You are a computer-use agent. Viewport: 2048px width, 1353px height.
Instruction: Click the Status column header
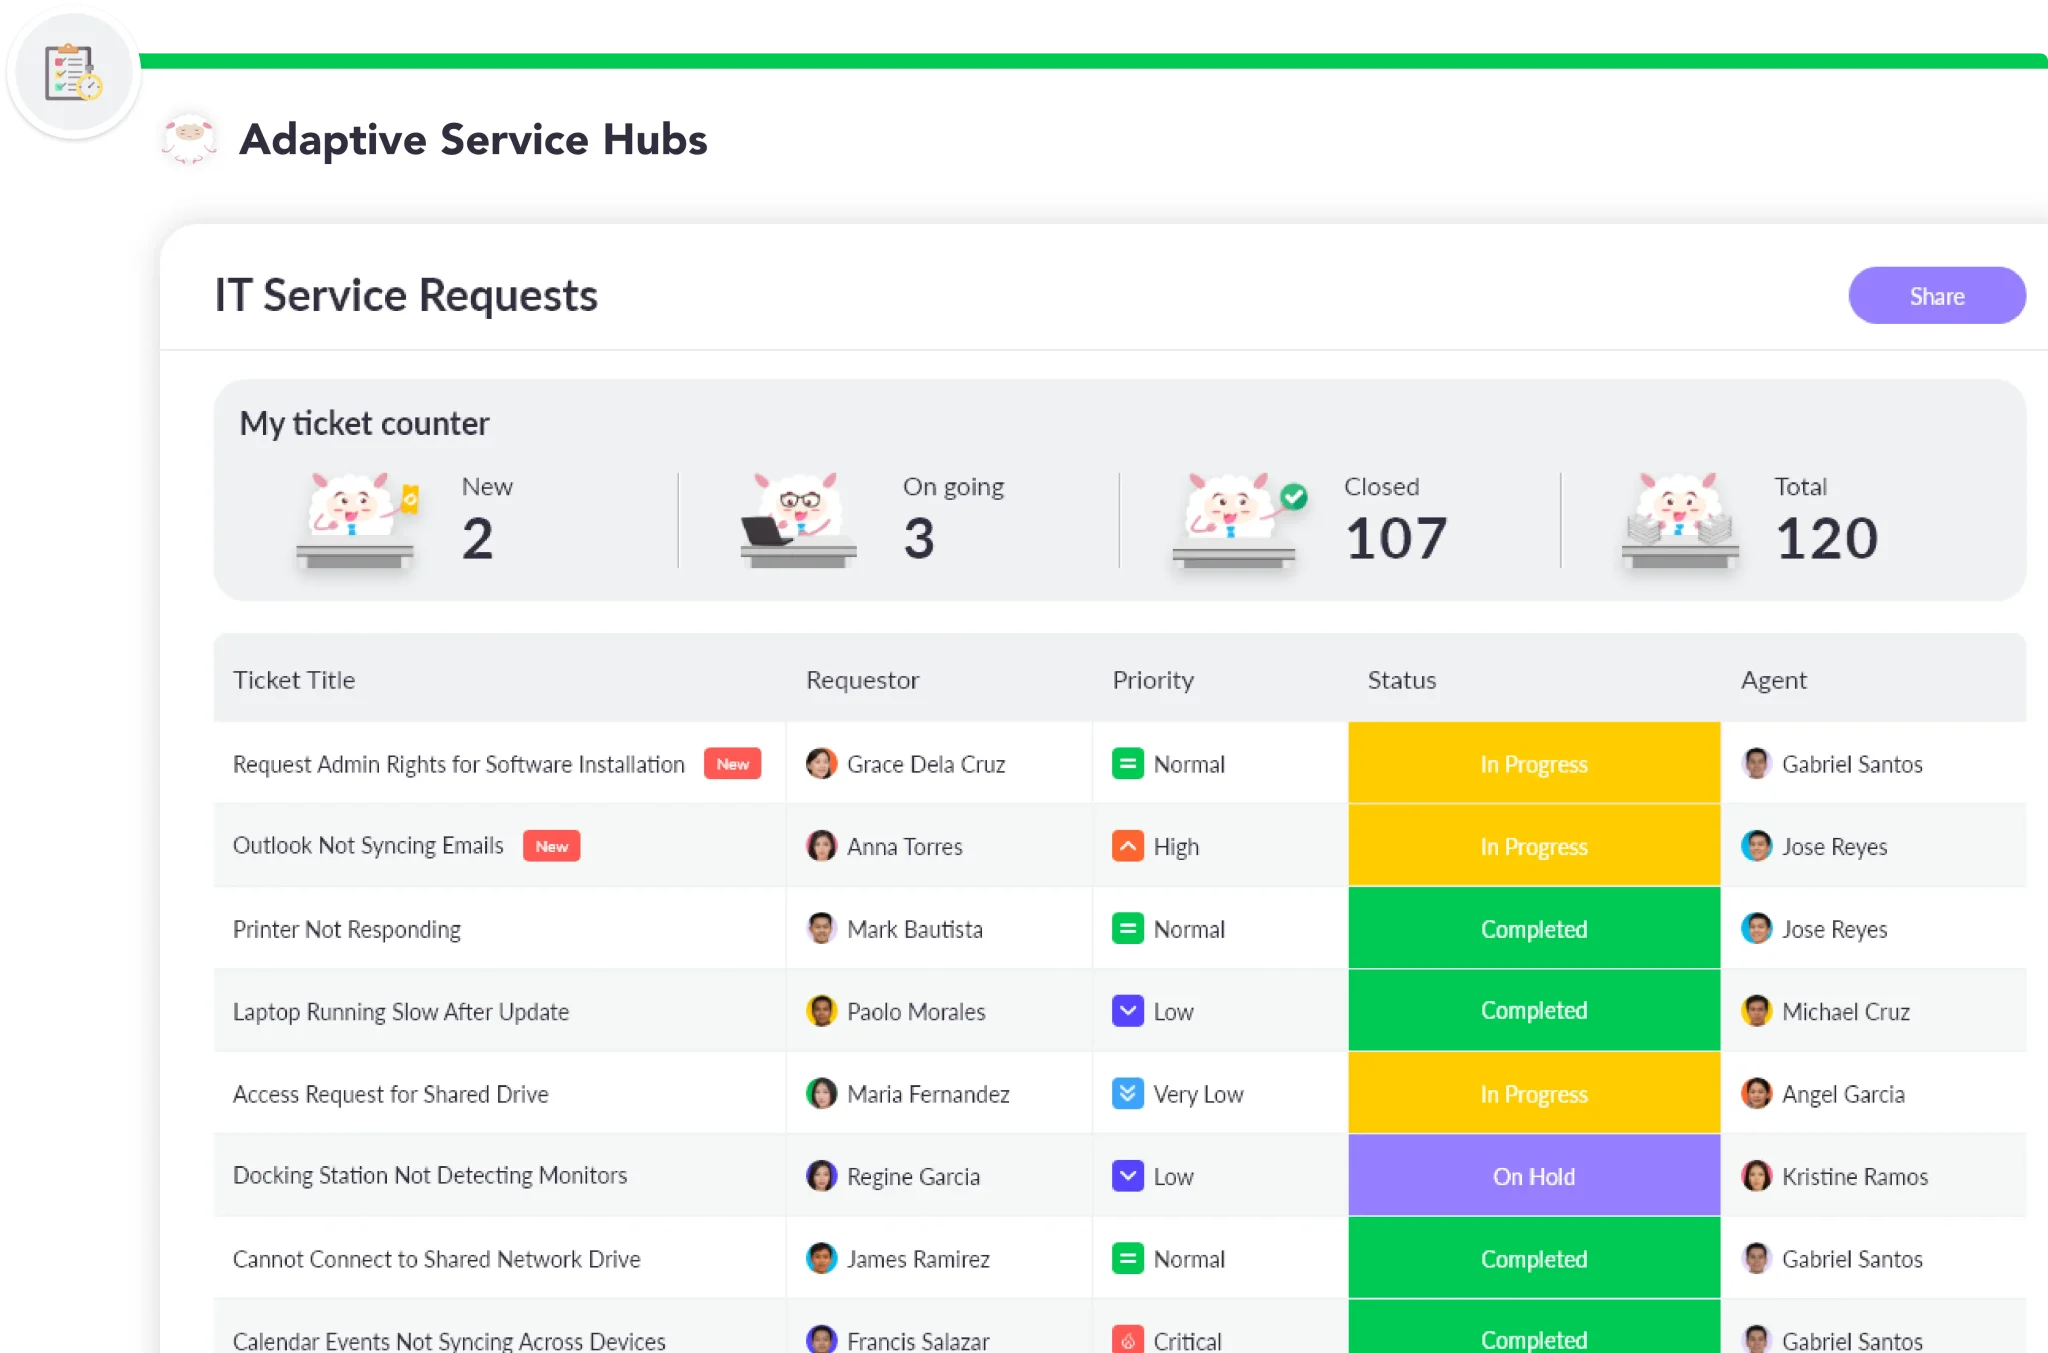pos(1401,680)
